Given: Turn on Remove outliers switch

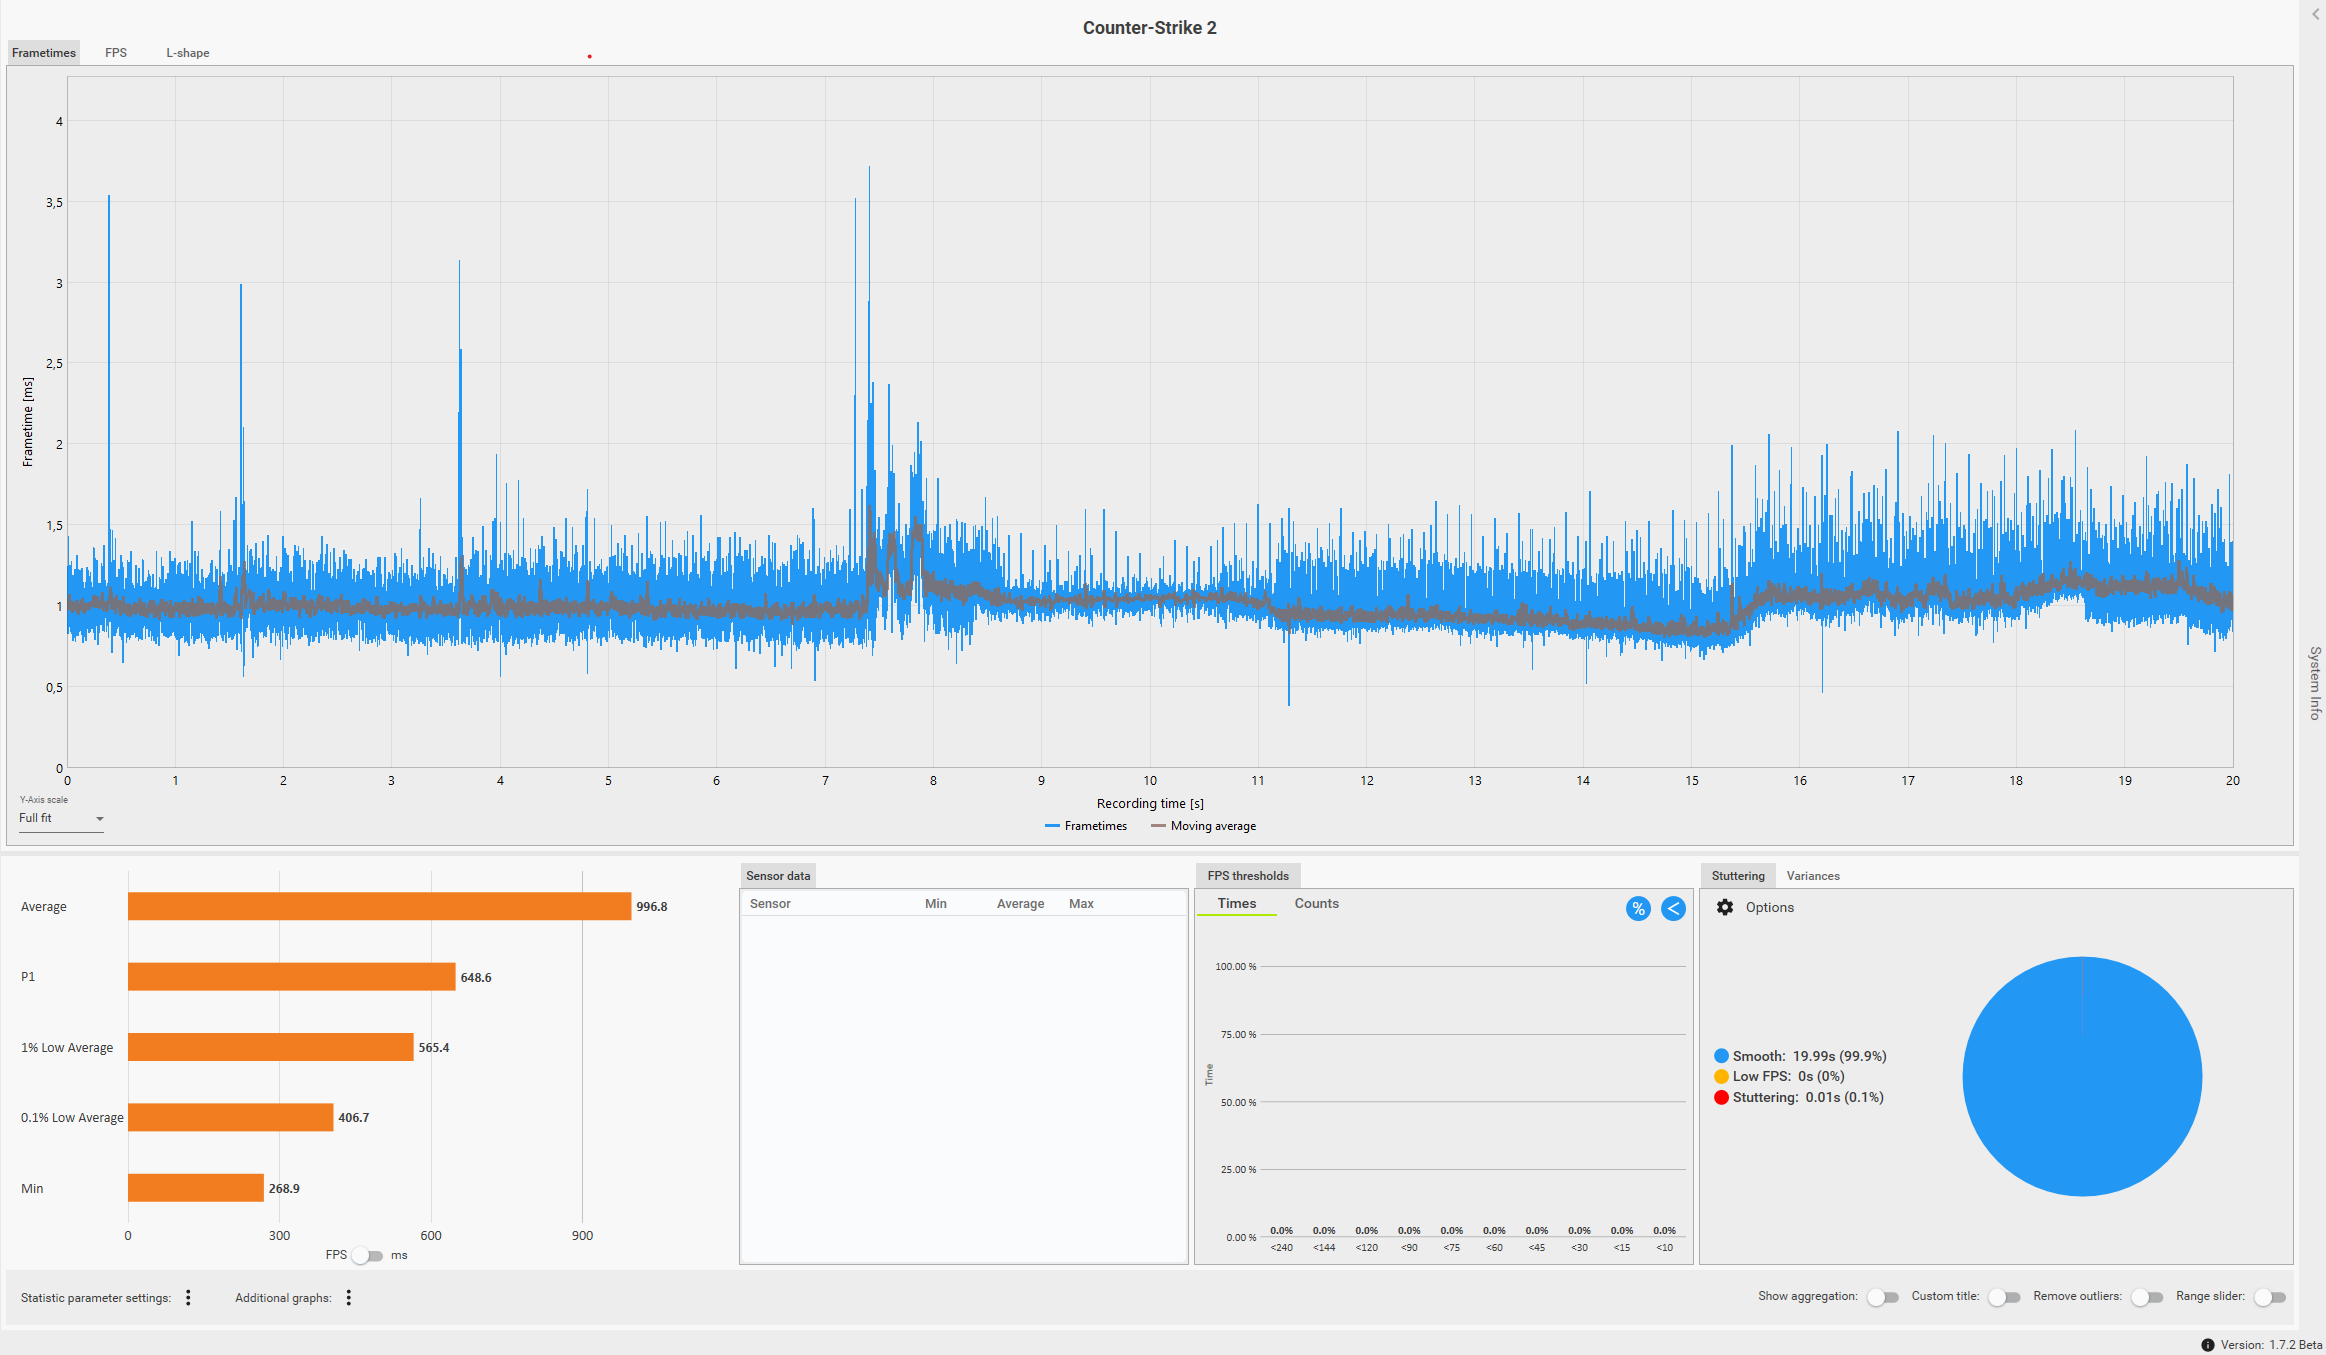Looking at the screenshot, I should coord(2147,1297).
